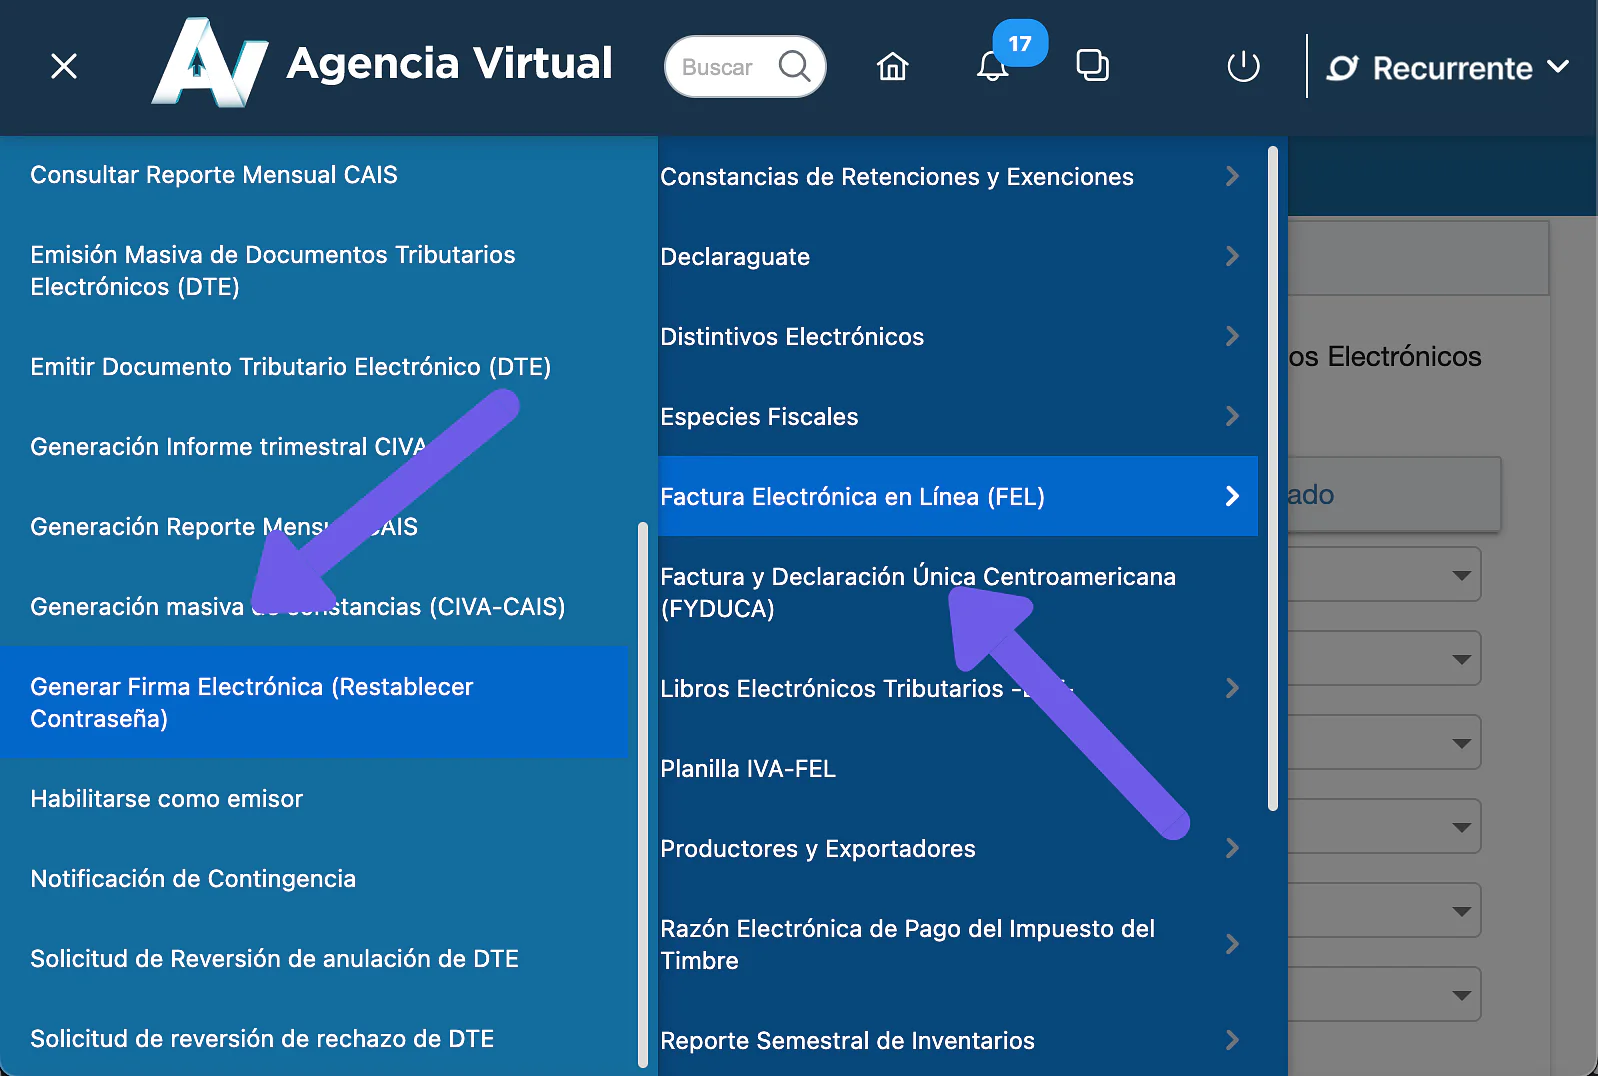Viewport: 1598px width, 1076px height.
Task: Click the chevron beside Factura Electrónica en Línea
Action: (x=1232, y=496)
